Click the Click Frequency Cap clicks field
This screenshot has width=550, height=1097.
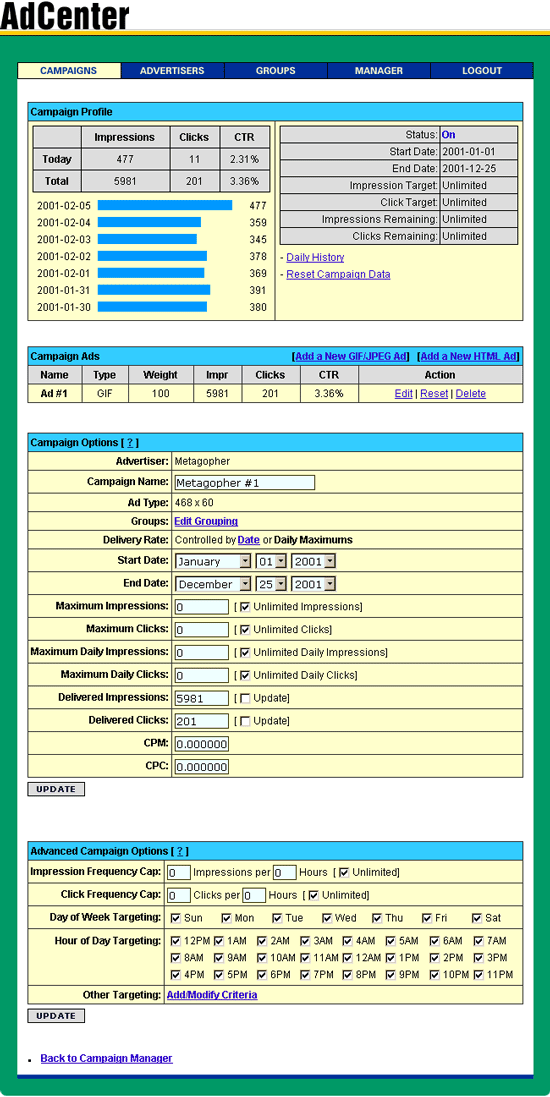pos(180,896)
